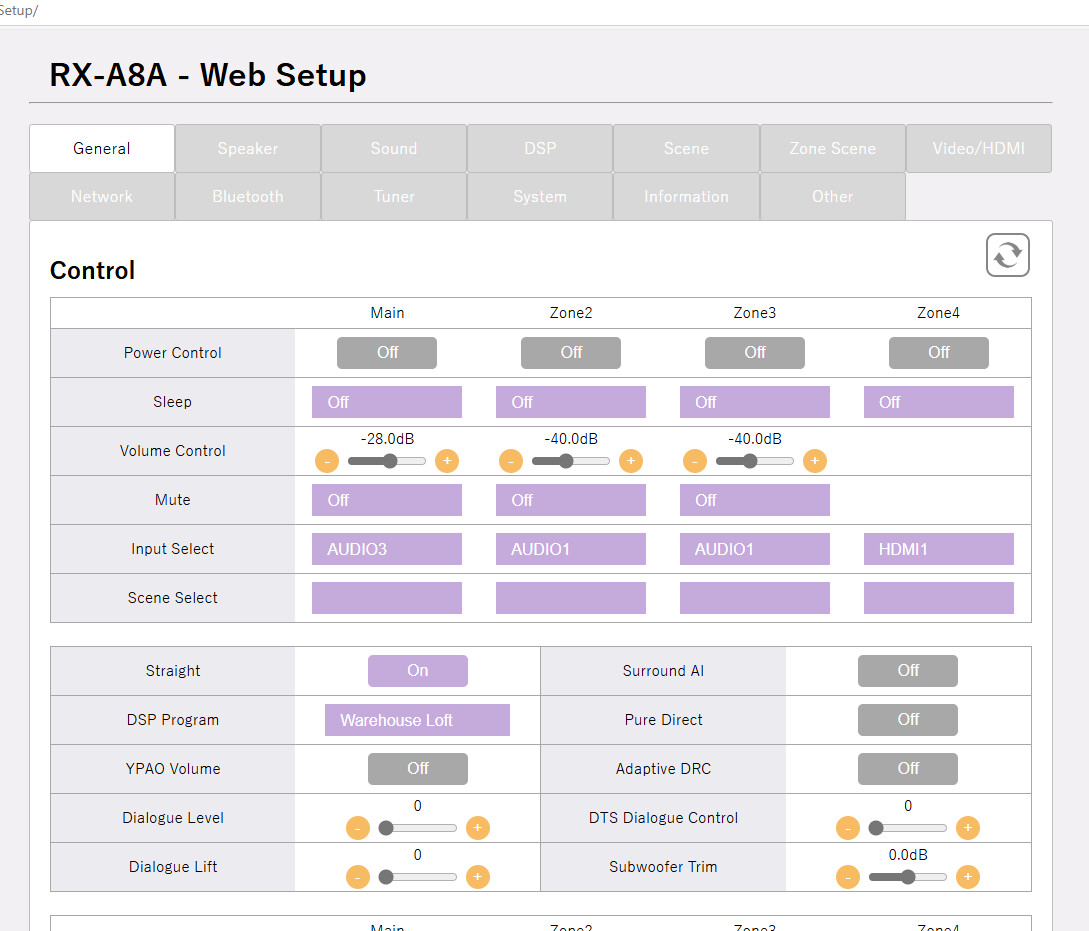
Task: Decrease Main zone volume with minus icon
Action: pos(327,461)
